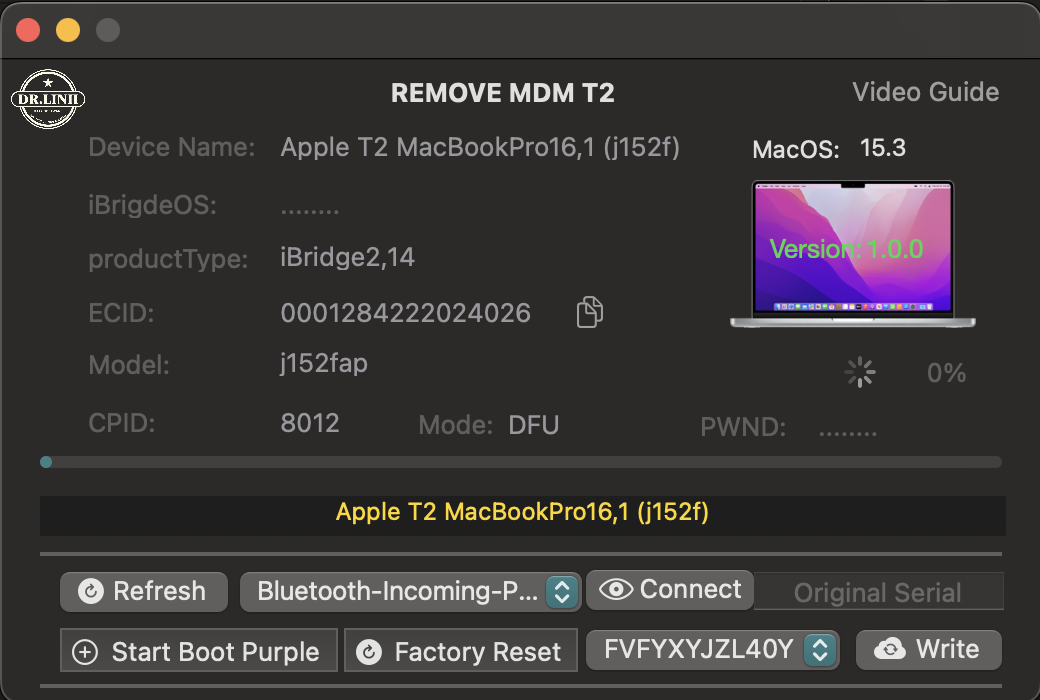Click the eye icon on Connect
1040x700 pixels.
click(616, 589)
